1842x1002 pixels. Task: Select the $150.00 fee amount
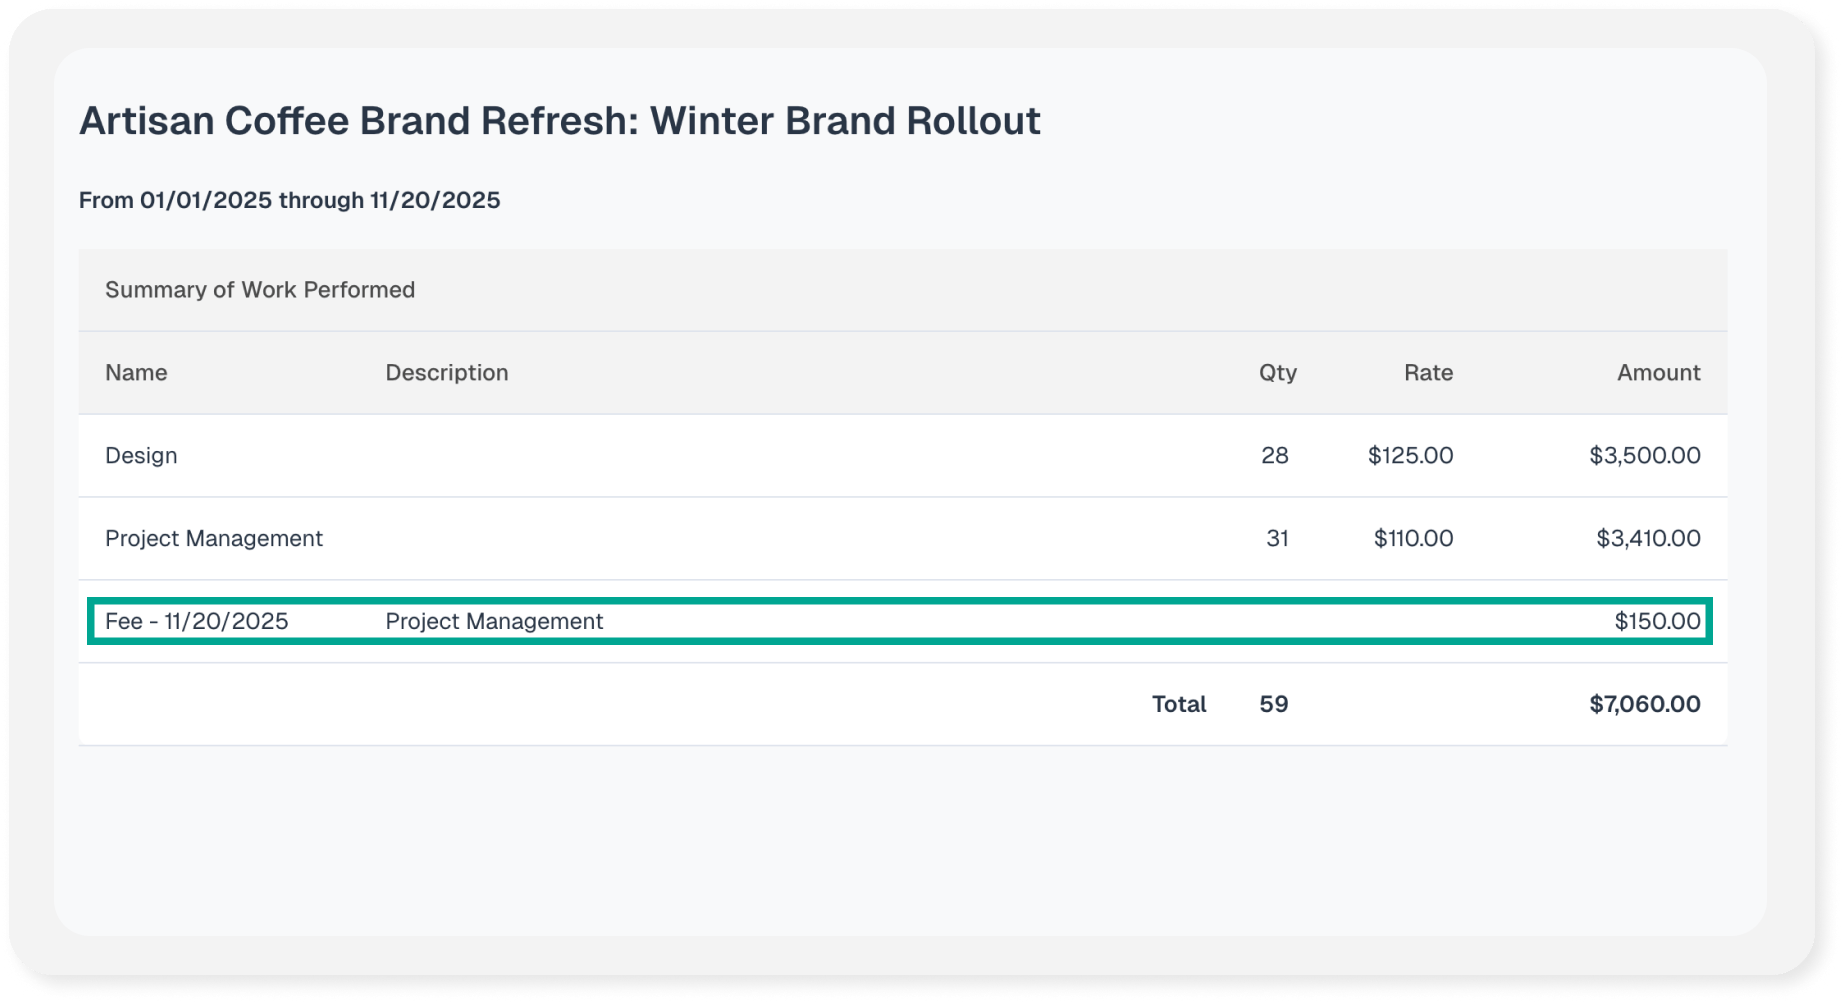coord(1656,622)
